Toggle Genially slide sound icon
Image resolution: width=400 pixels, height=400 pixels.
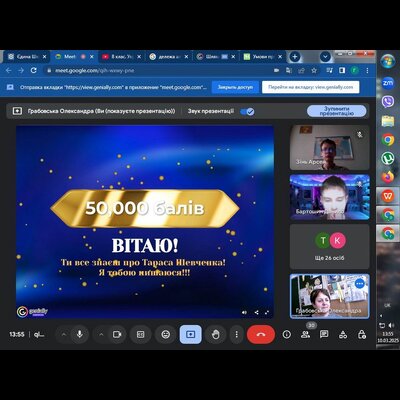pyautogui.click(x=244, y=312)
